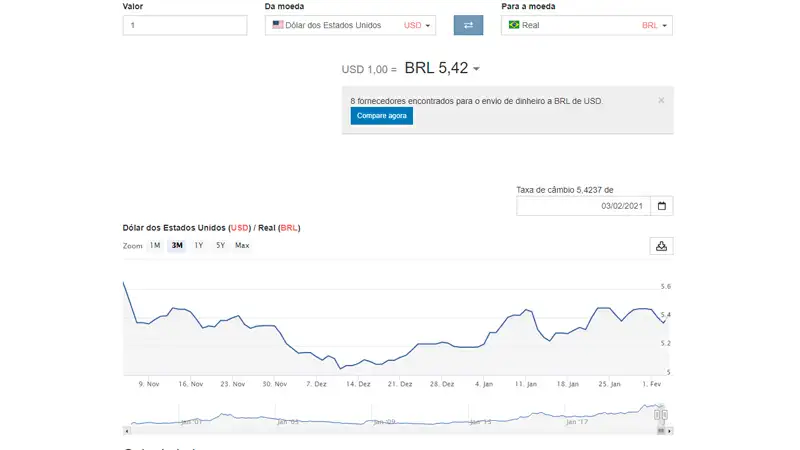Click the 4. Jan axis label
Screen dimensions: 800x450
click(x=484, y=384)
